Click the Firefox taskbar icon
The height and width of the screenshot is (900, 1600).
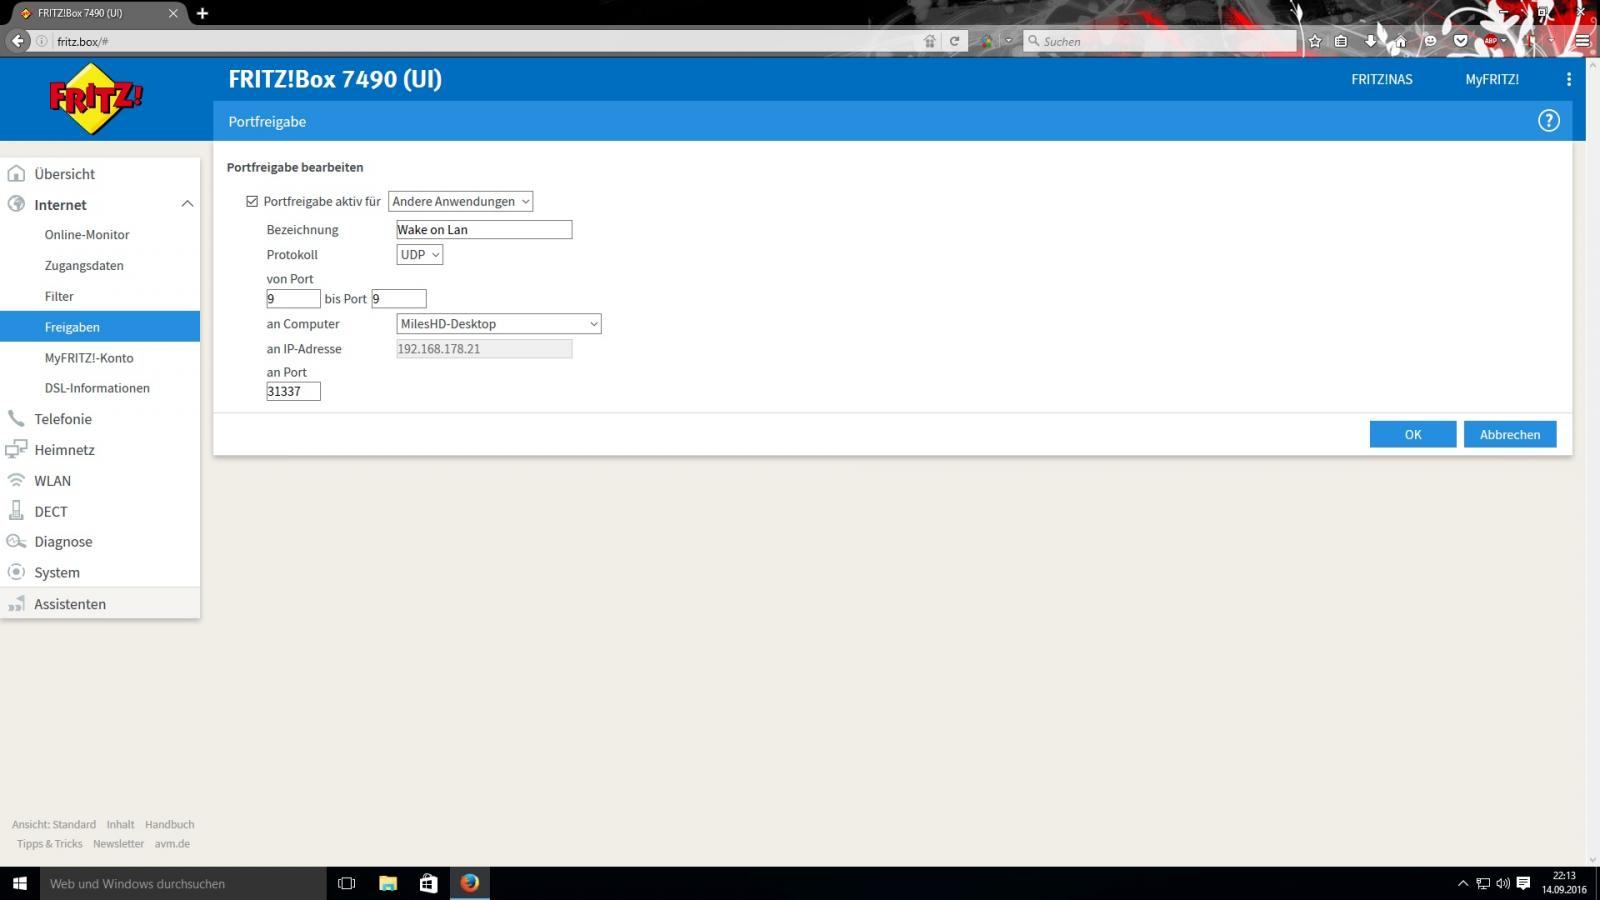(x=469, y=883)
